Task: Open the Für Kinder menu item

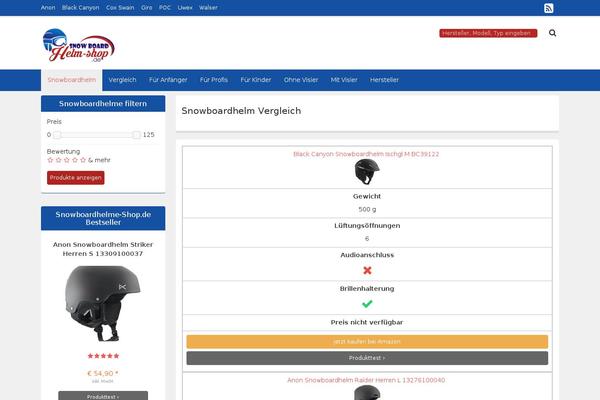Action: [x=256, y=80]
